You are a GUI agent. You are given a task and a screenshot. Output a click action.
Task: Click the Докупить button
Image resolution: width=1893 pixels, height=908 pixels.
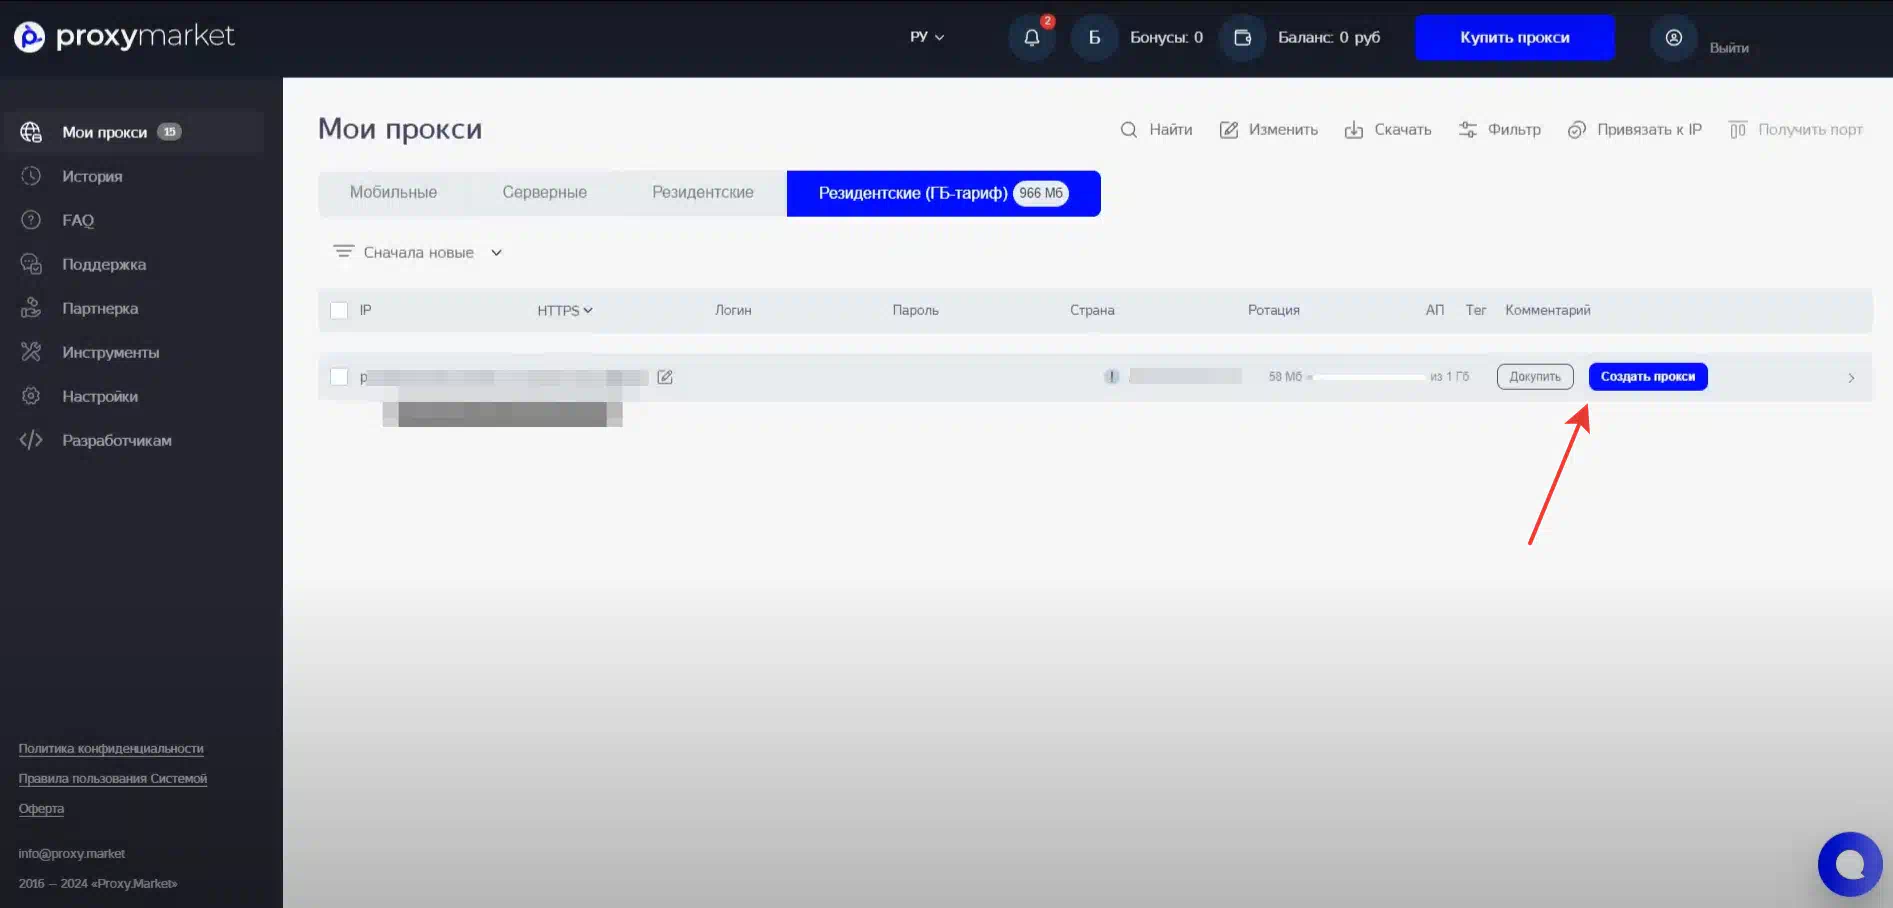pos(1535,377)
